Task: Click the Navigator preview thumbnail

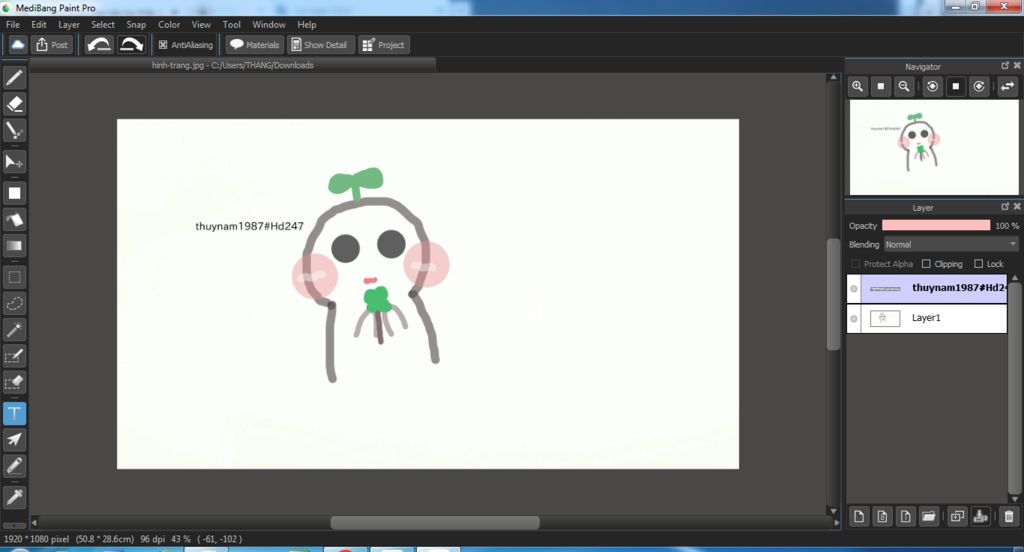Action: 934,147
